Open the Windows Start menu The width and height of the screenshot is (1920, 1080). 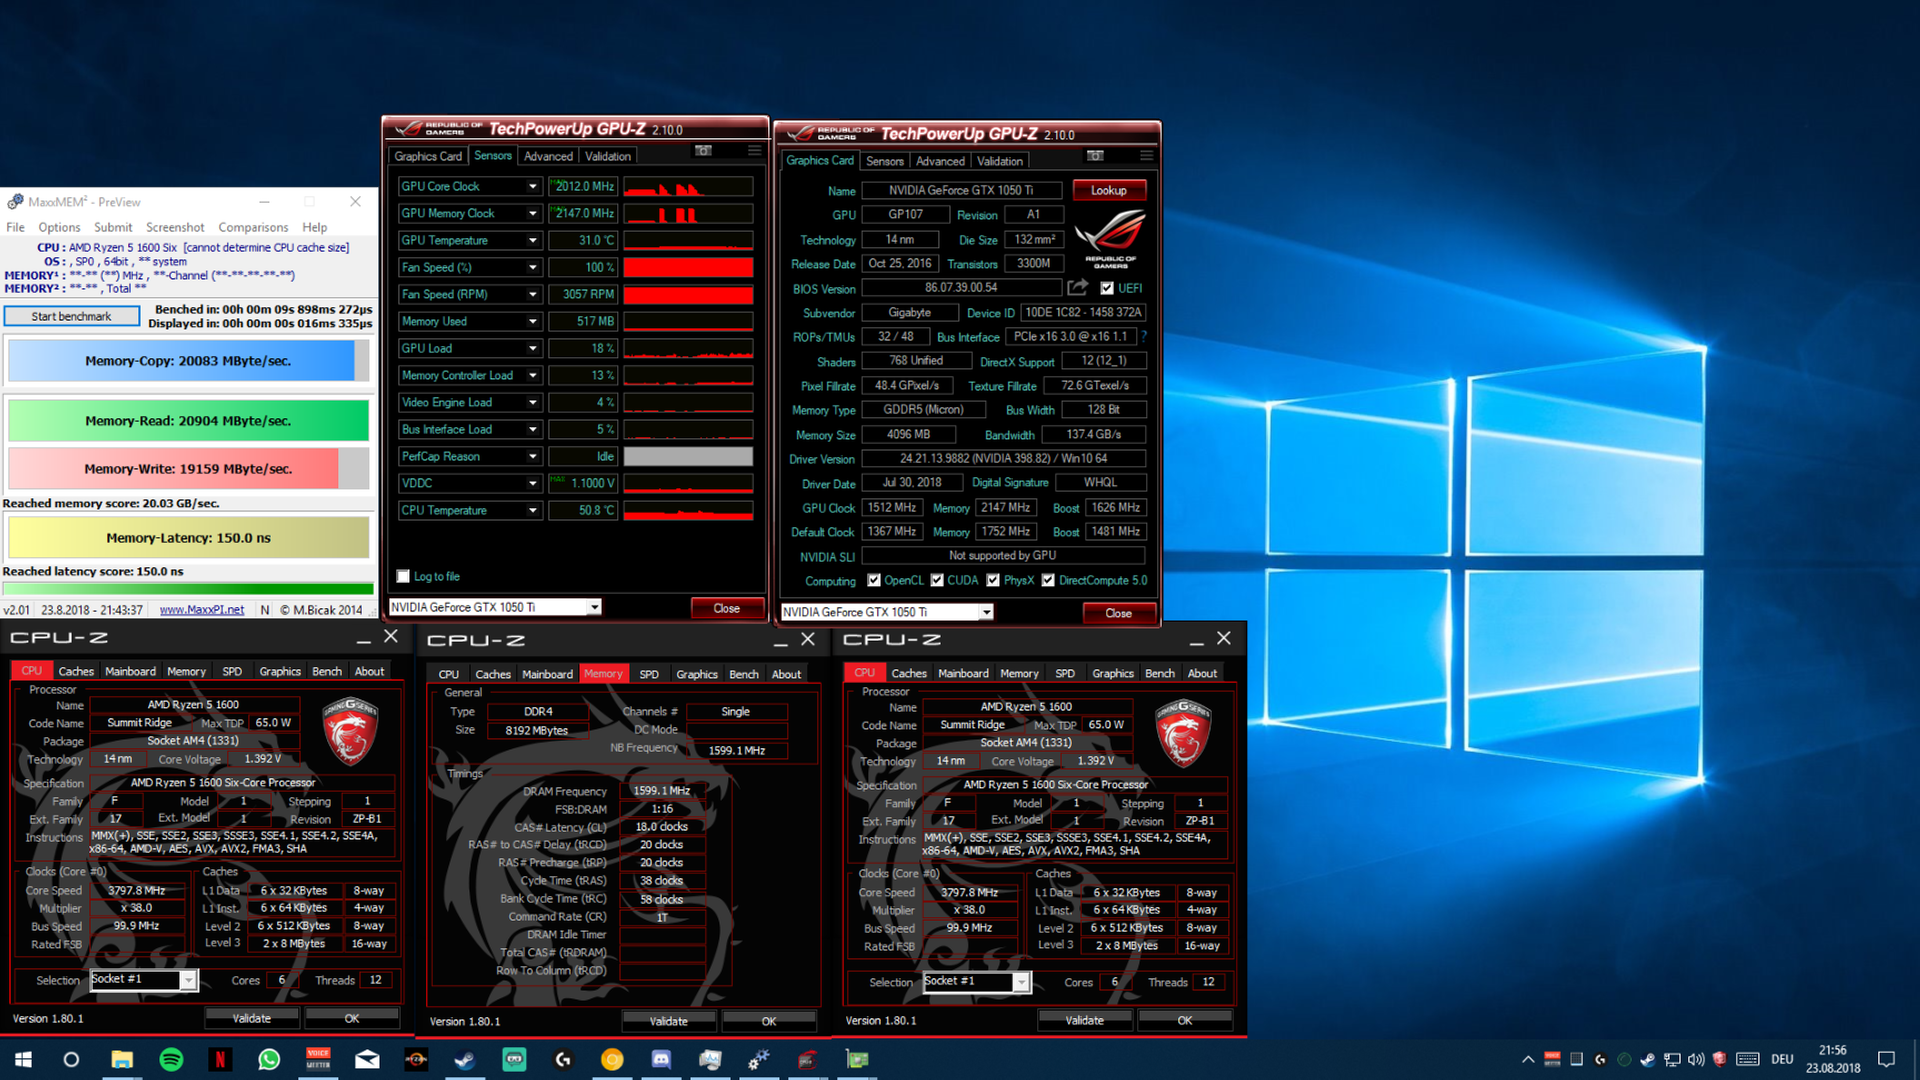[x=24, y=1059]
